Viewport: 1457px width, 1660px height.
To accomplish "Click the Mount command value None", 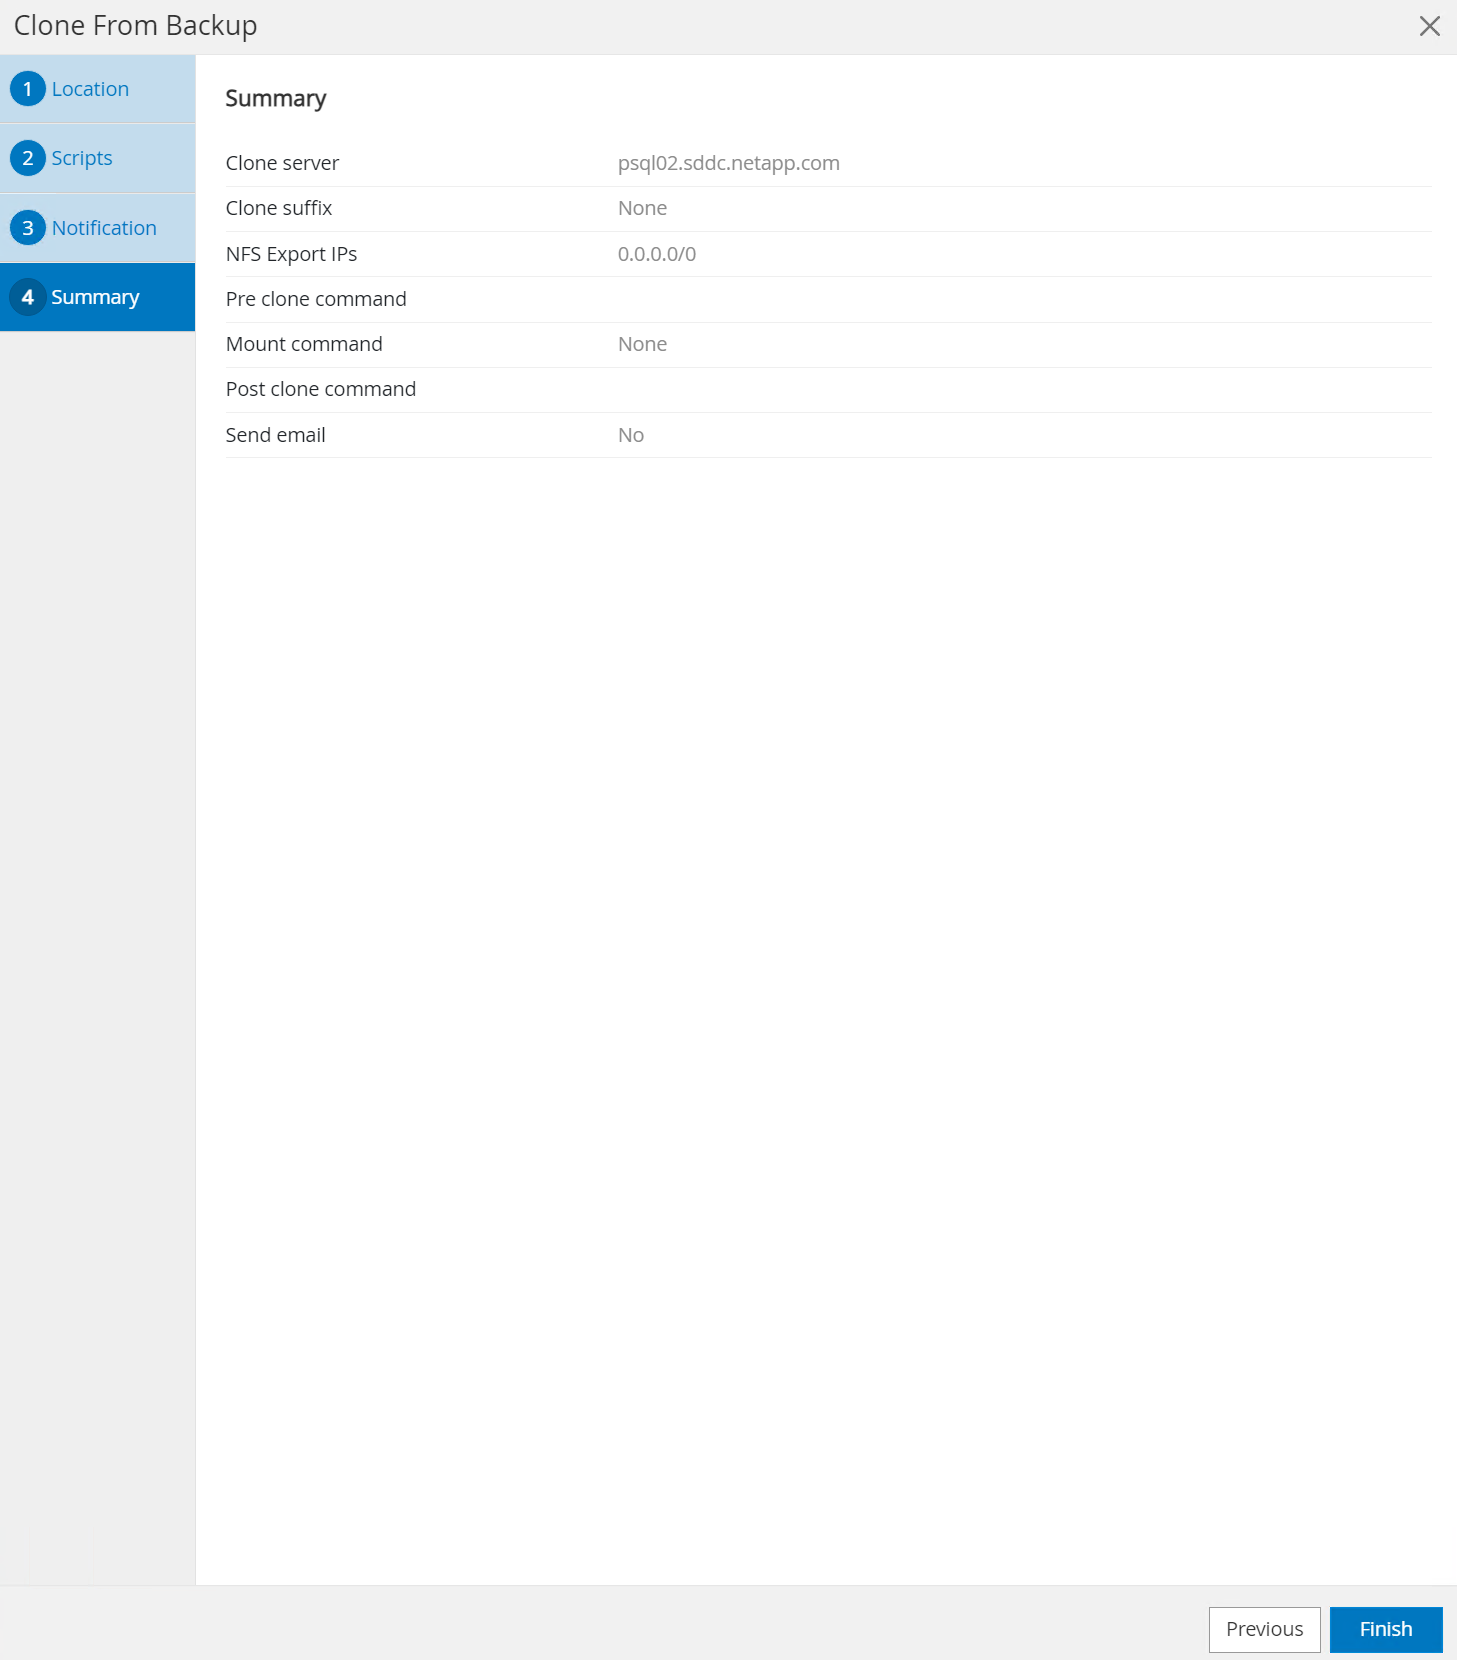I will tap(642, 344).
